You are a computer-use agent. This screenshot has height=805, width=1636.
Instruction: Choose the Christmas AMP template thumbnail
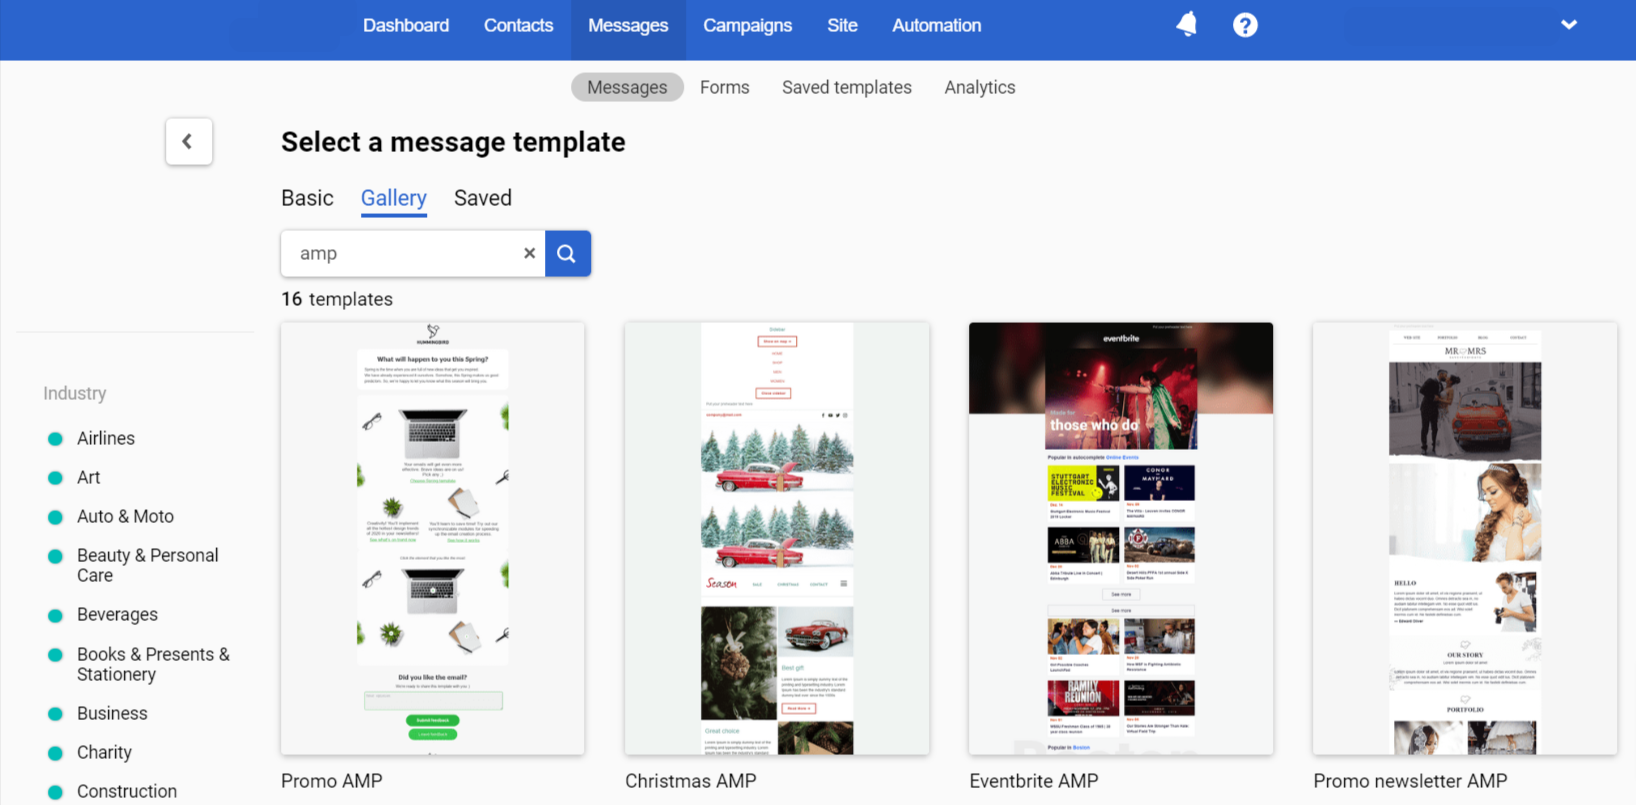click(776, 538)
